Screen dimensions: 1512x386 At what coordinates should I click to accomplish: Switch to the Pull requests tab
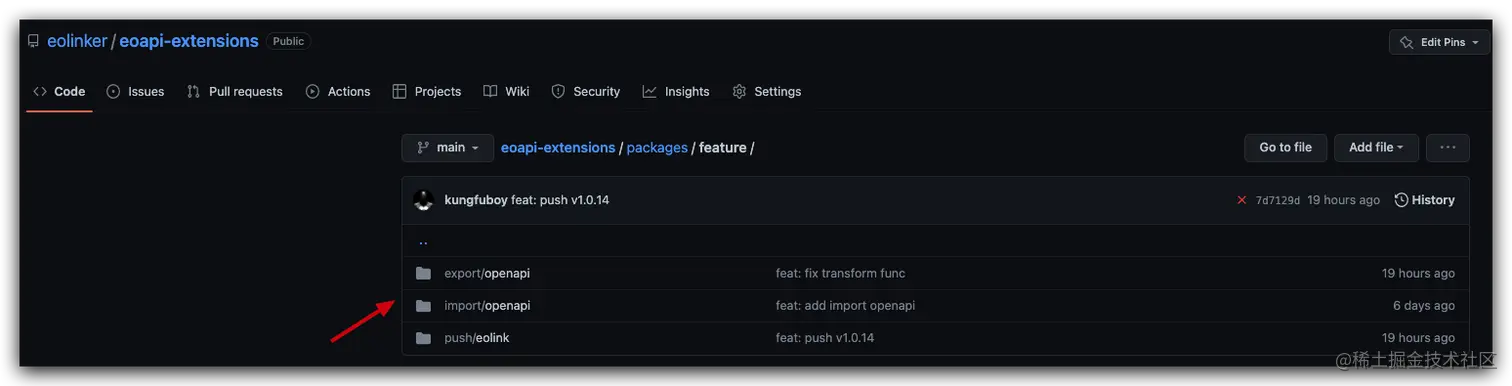coord(235,91)
